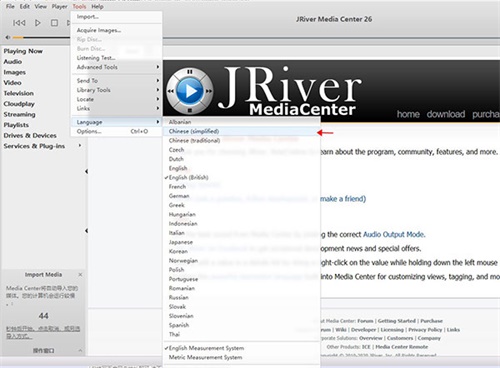500x368 pixels.
Task: Click the big blue play logo button
Action: coord(189,91)
